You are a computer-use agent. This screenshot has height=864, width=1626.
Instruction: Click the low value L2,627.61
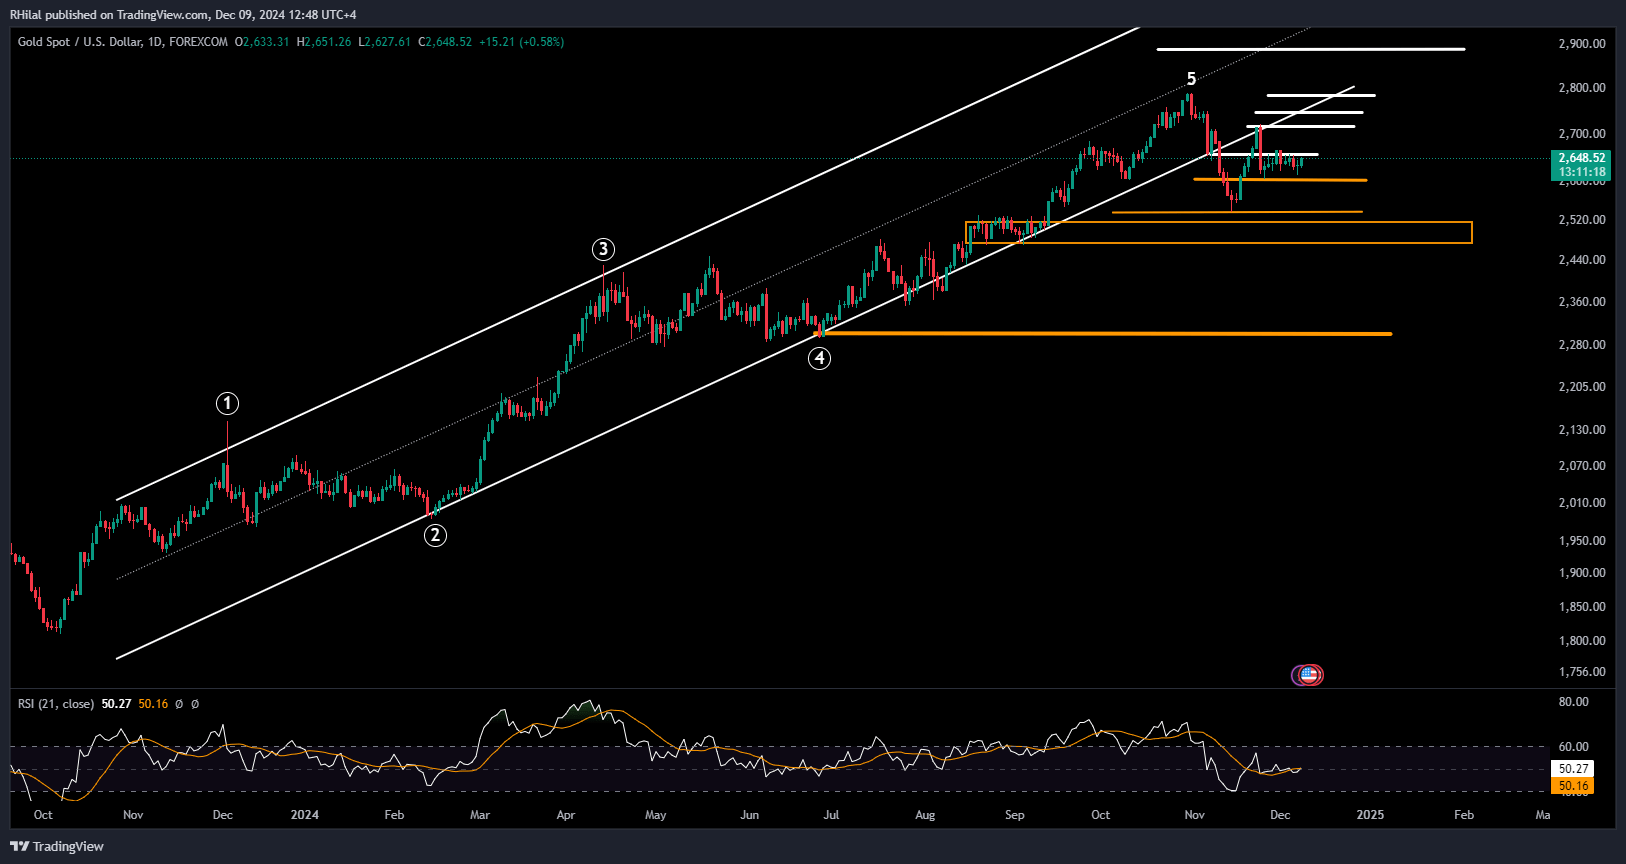[385, 42]
